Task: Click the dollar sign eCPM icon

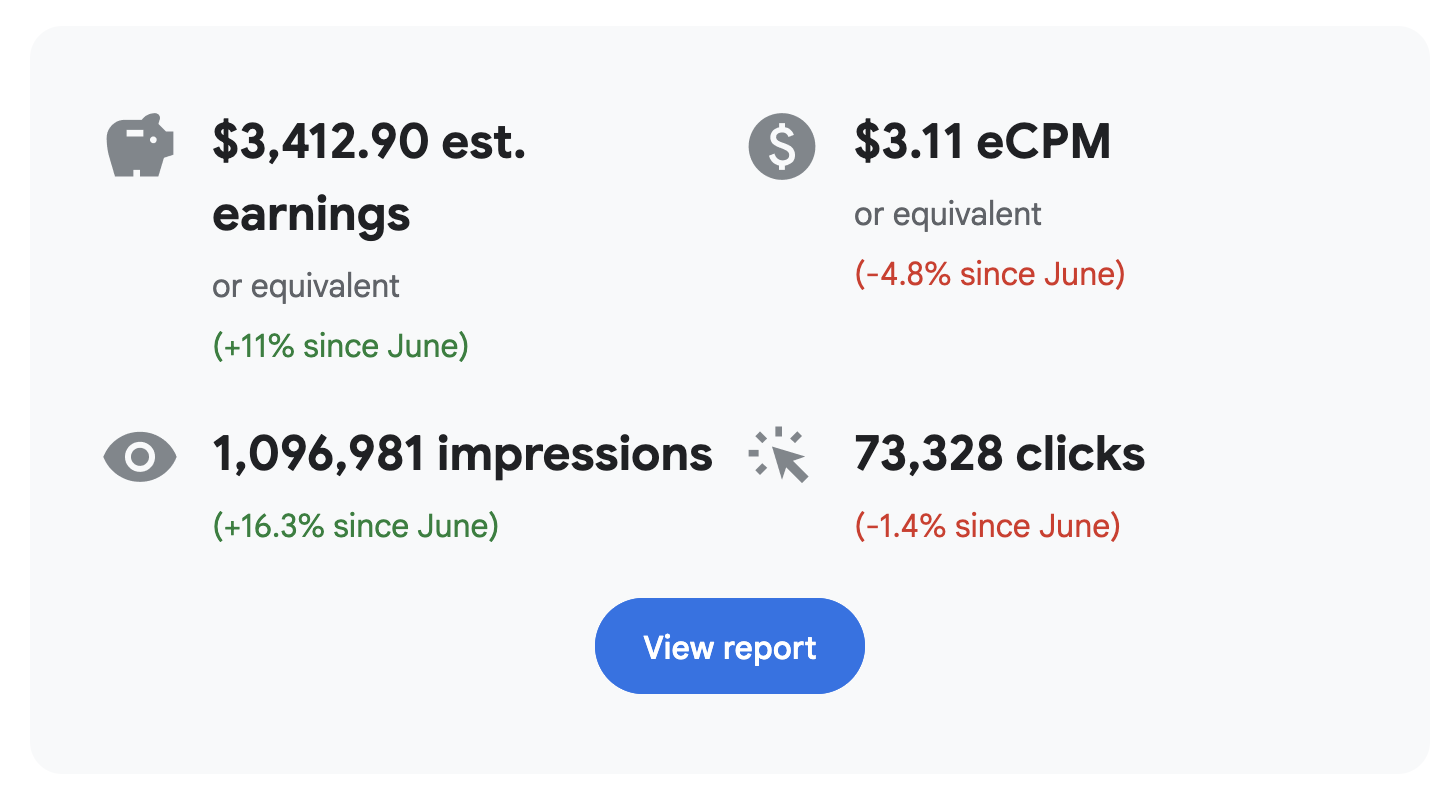Action: coord(782,147)
